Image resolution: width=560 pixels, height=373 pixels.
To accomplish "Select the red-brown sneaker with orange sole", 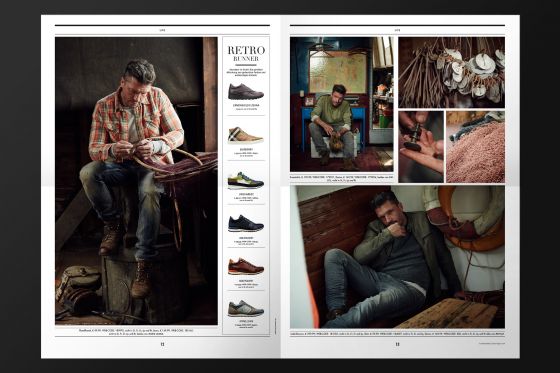I will (246, 267).
